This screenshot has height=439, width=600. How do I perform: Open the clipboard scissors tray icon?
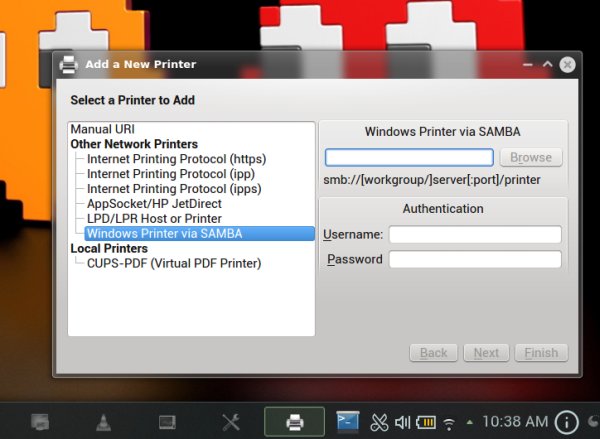pos(379,423)
